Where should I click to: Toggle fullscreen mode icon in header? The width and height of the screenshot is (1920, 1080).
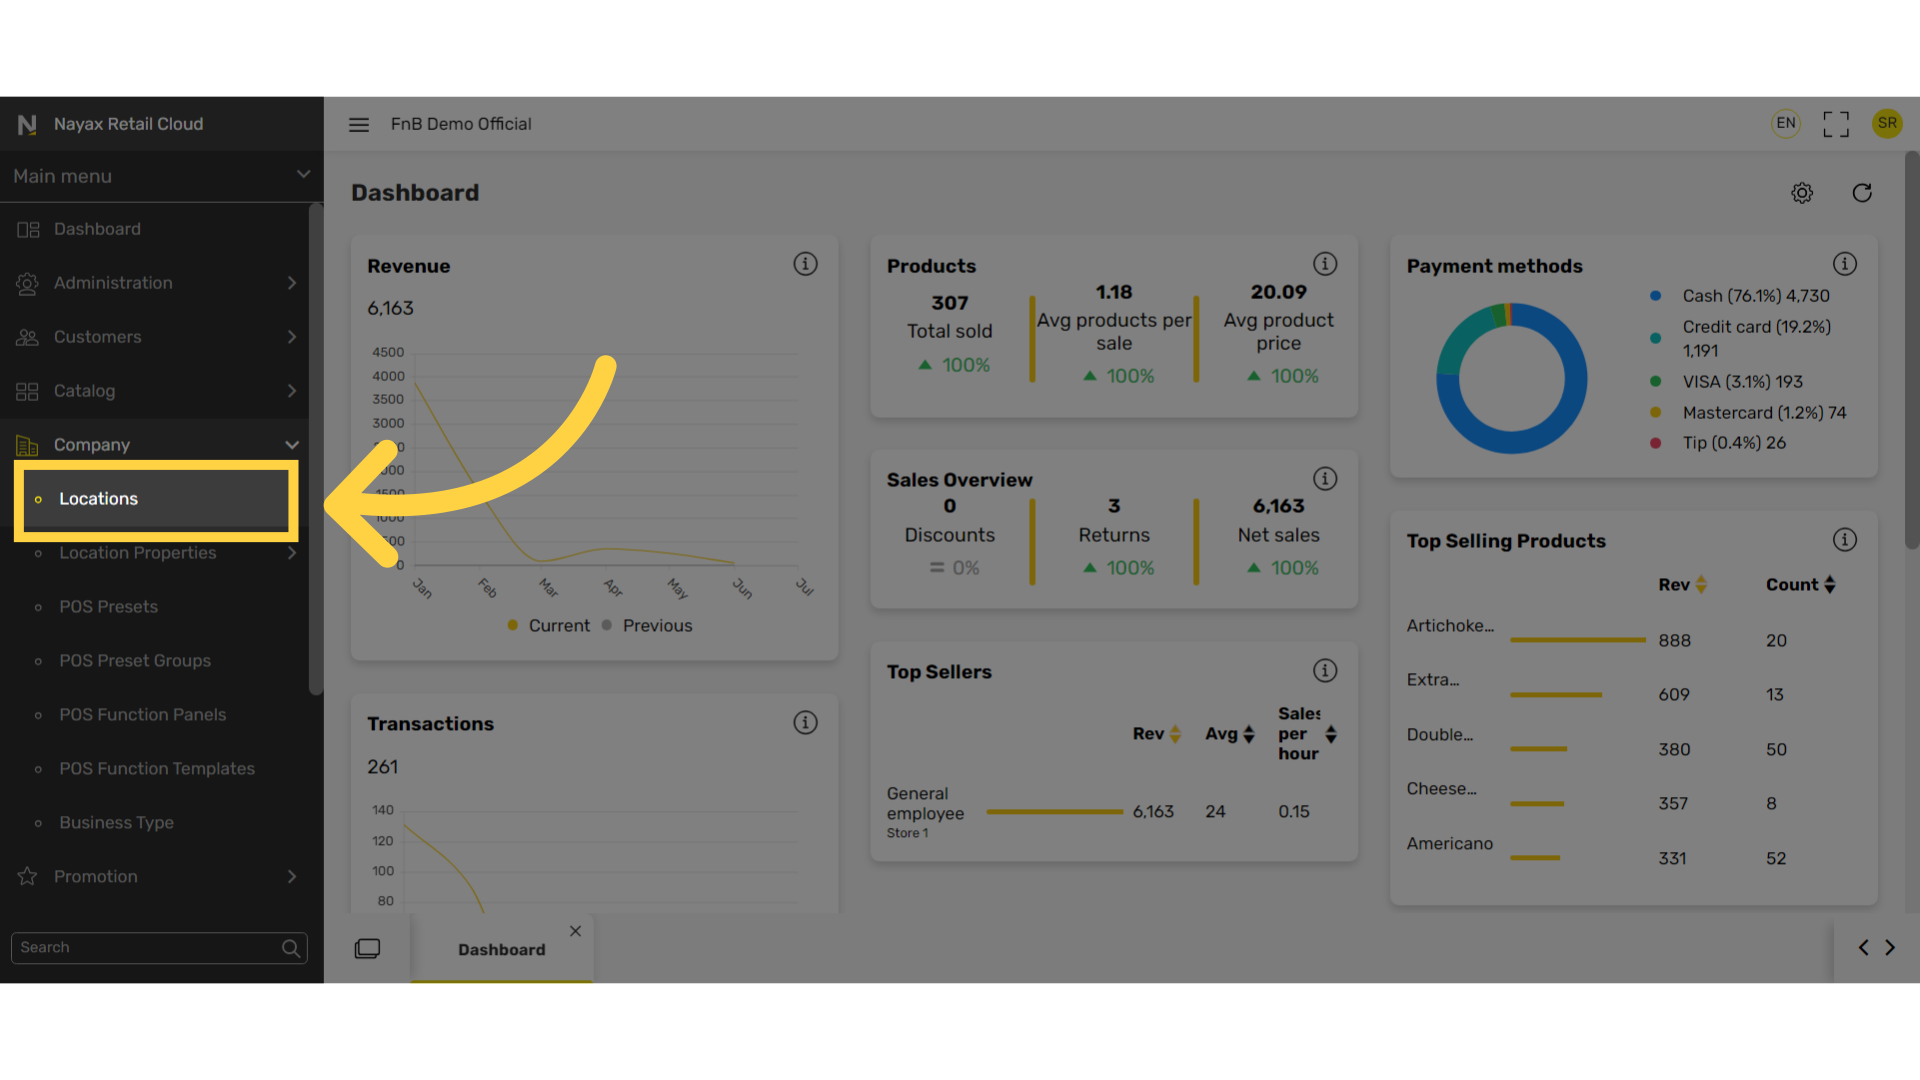(1836, 124)
